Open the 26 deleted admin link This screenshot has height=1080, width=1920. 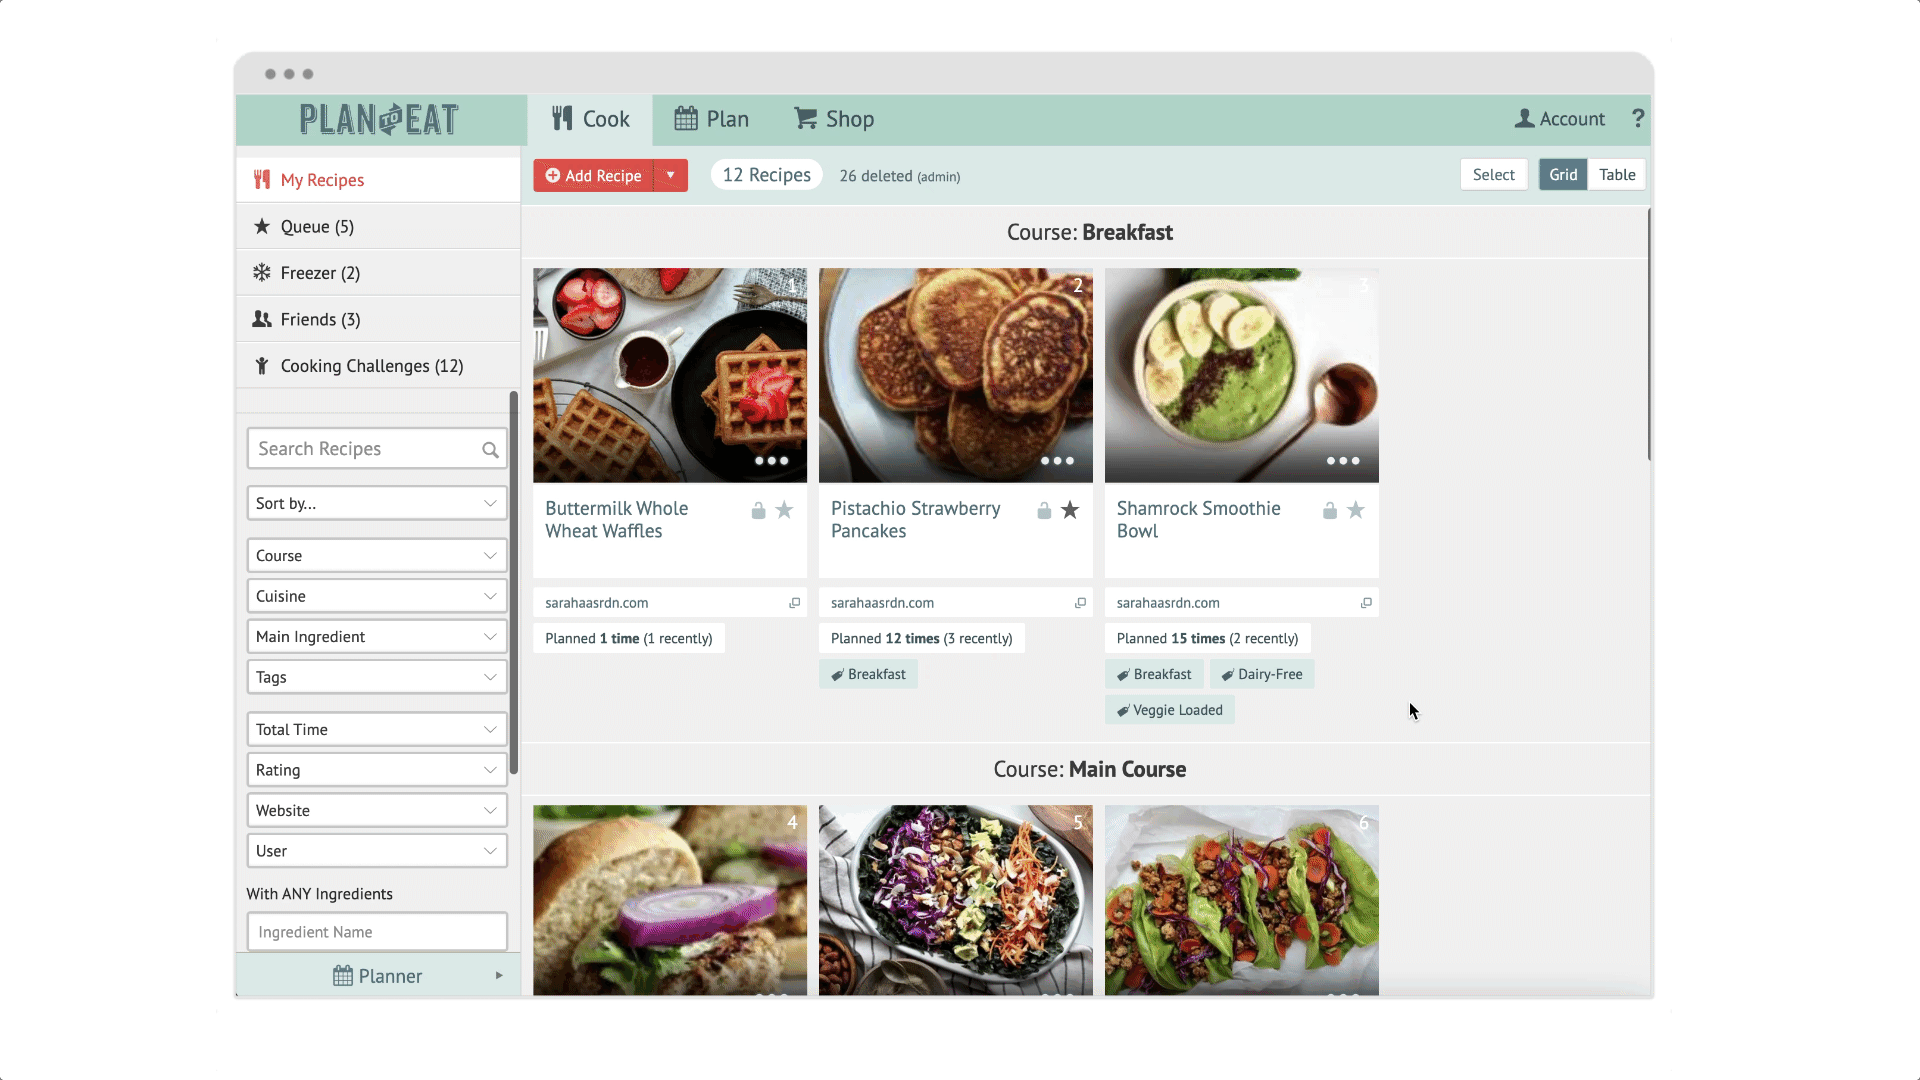pos(900,176)
